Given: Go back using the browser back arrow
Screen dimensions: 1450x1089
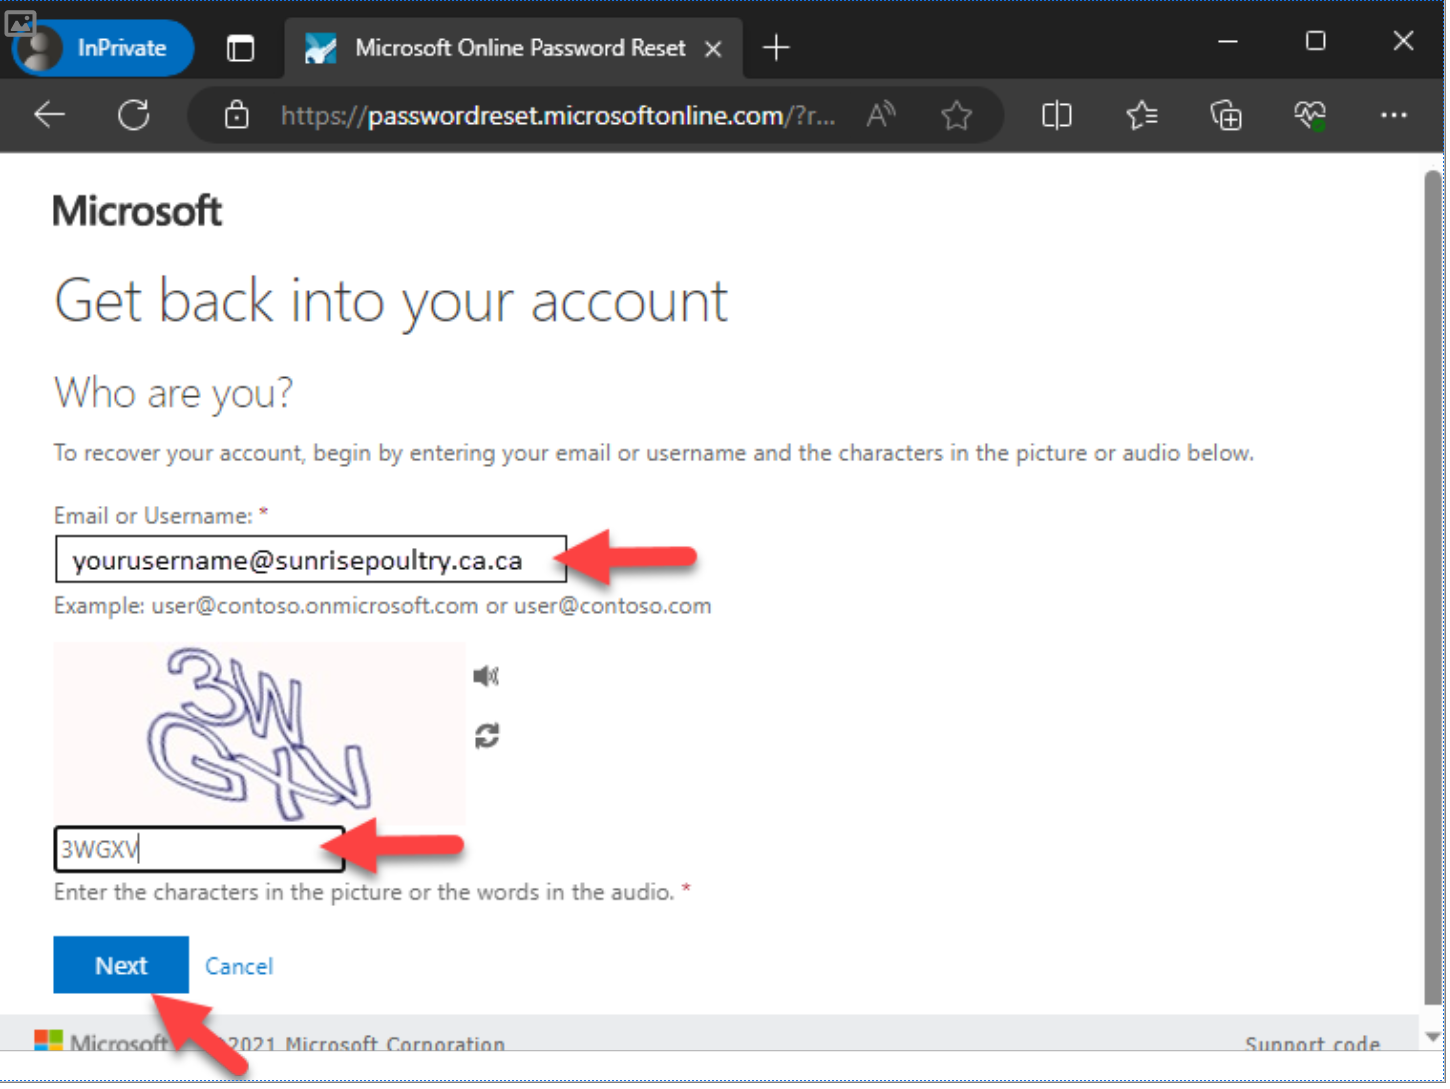Looking at the screenshot, I should [x=49, y=116].
